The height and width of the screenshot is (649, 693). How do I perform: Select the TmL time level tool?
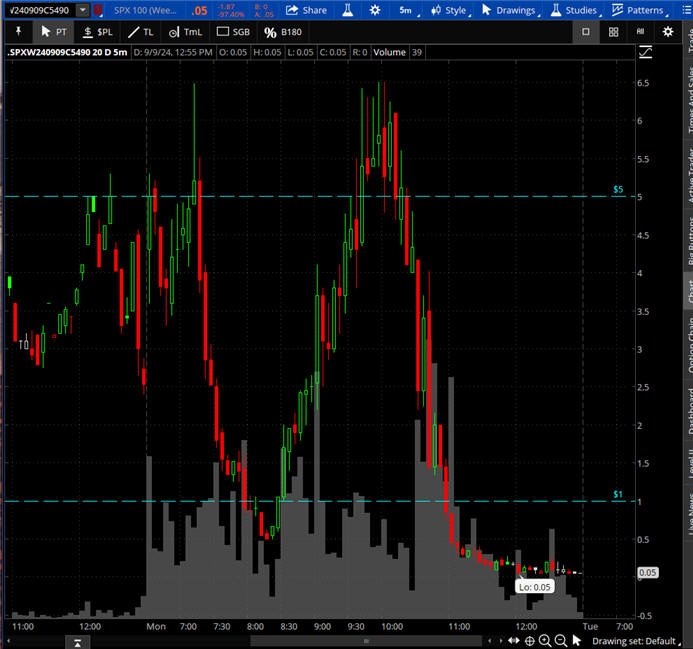tap(185, 32)
